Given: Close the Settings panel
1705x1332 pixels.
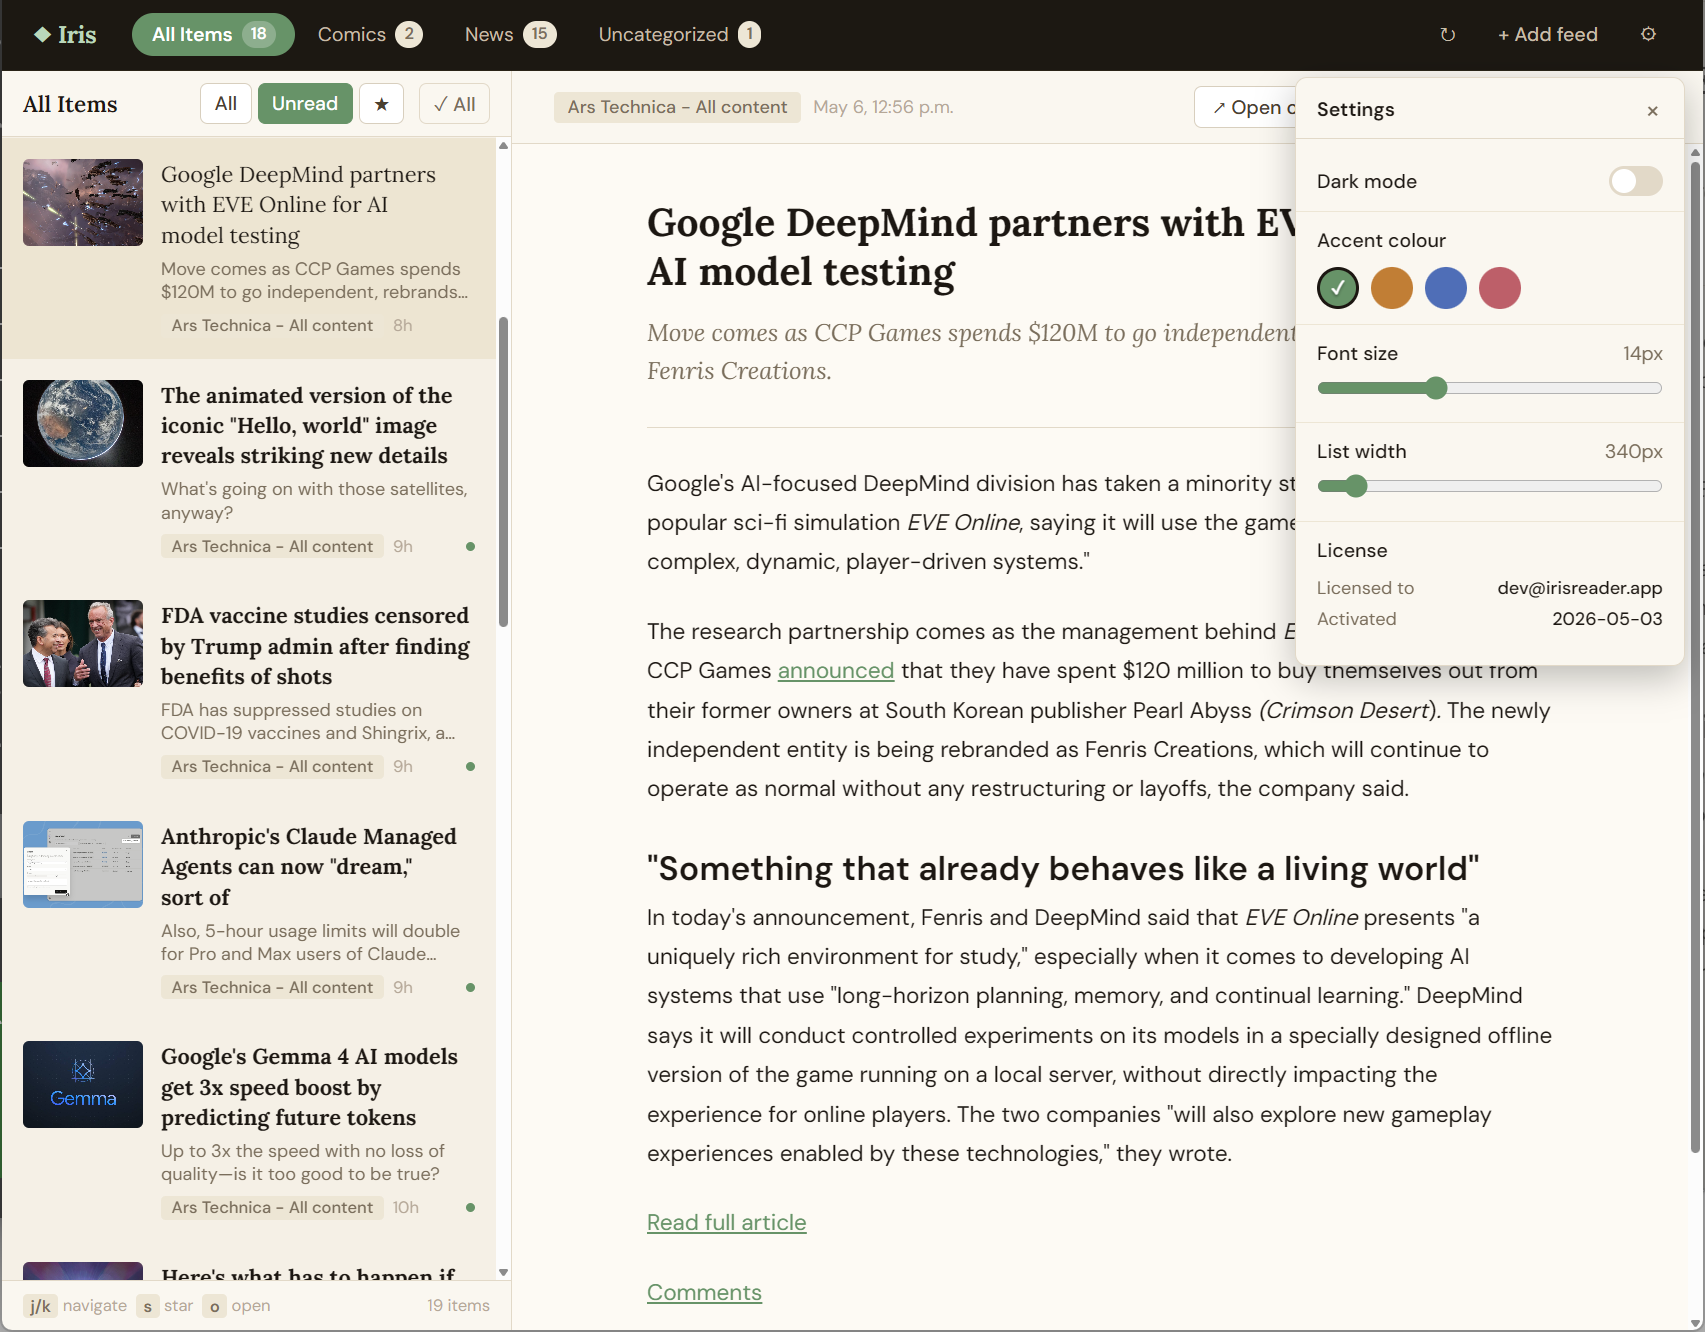Looking at the screenshot, I should [x=1652, y=110].
